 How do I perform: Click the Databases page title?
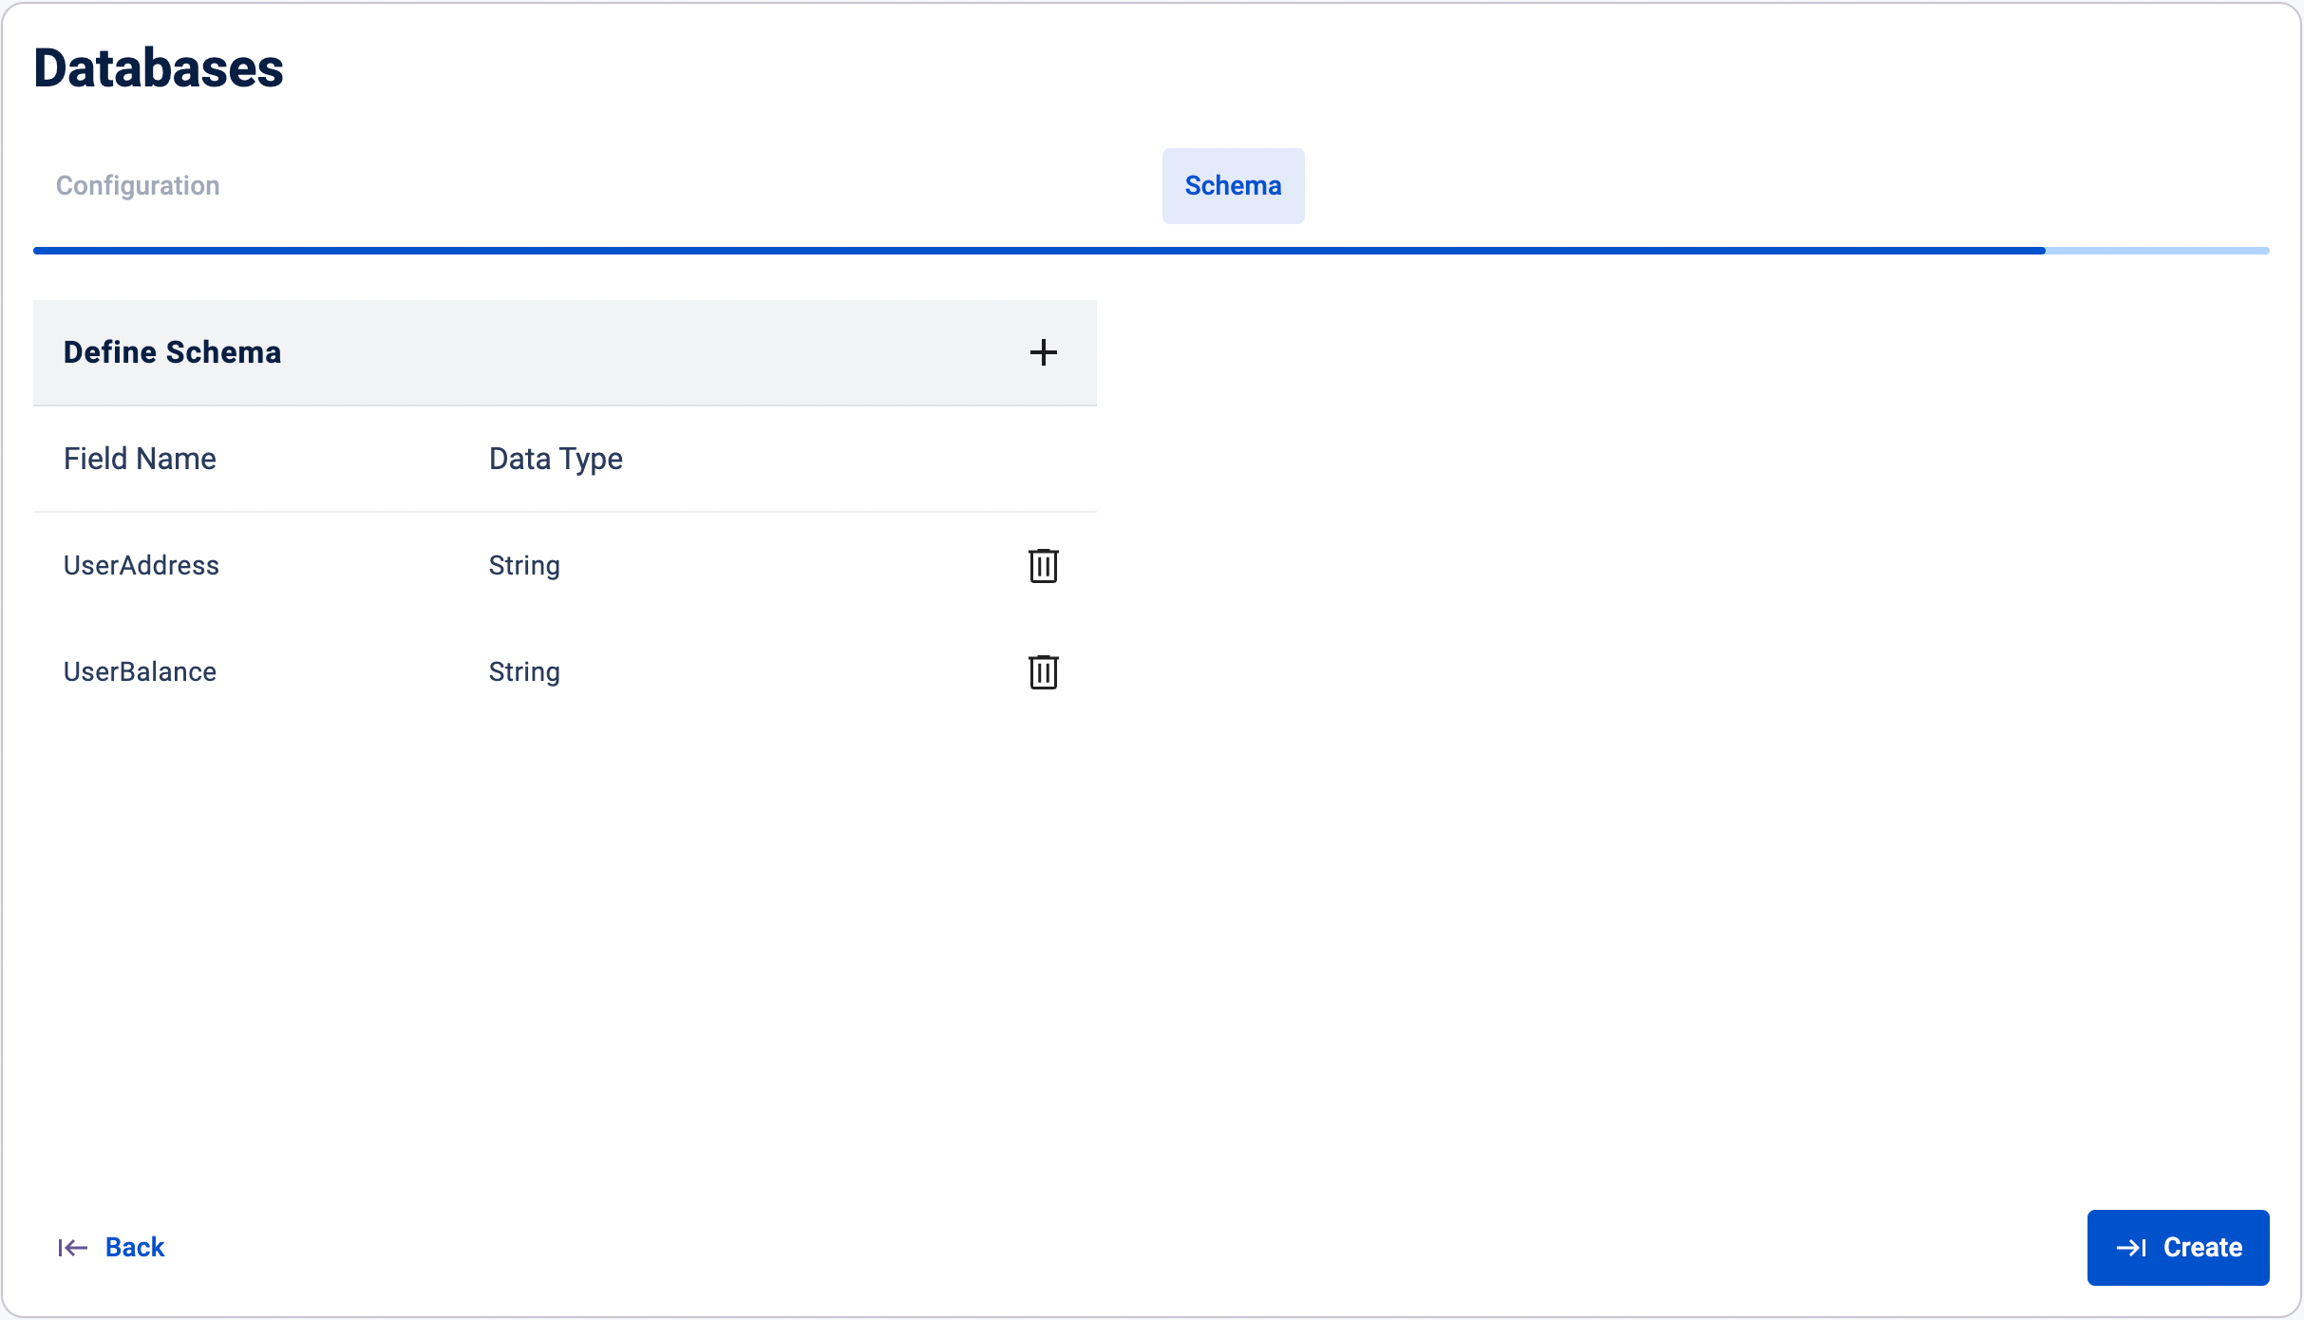tap(158, 68)
